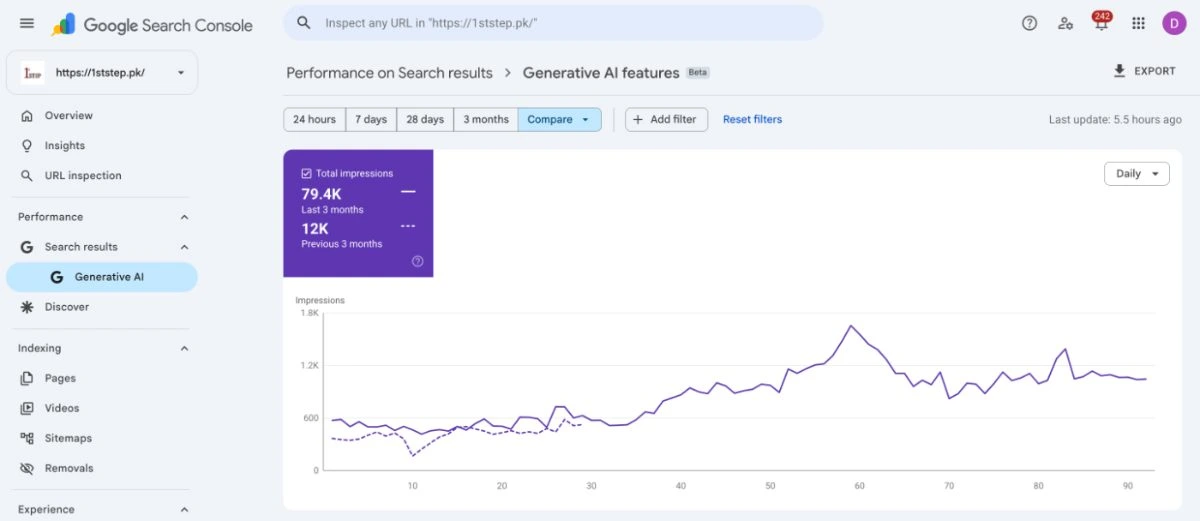The width and height of the screenshot is (1200, 521).
Task: Open users and permissions icon
Action: tap(1066, 23)
